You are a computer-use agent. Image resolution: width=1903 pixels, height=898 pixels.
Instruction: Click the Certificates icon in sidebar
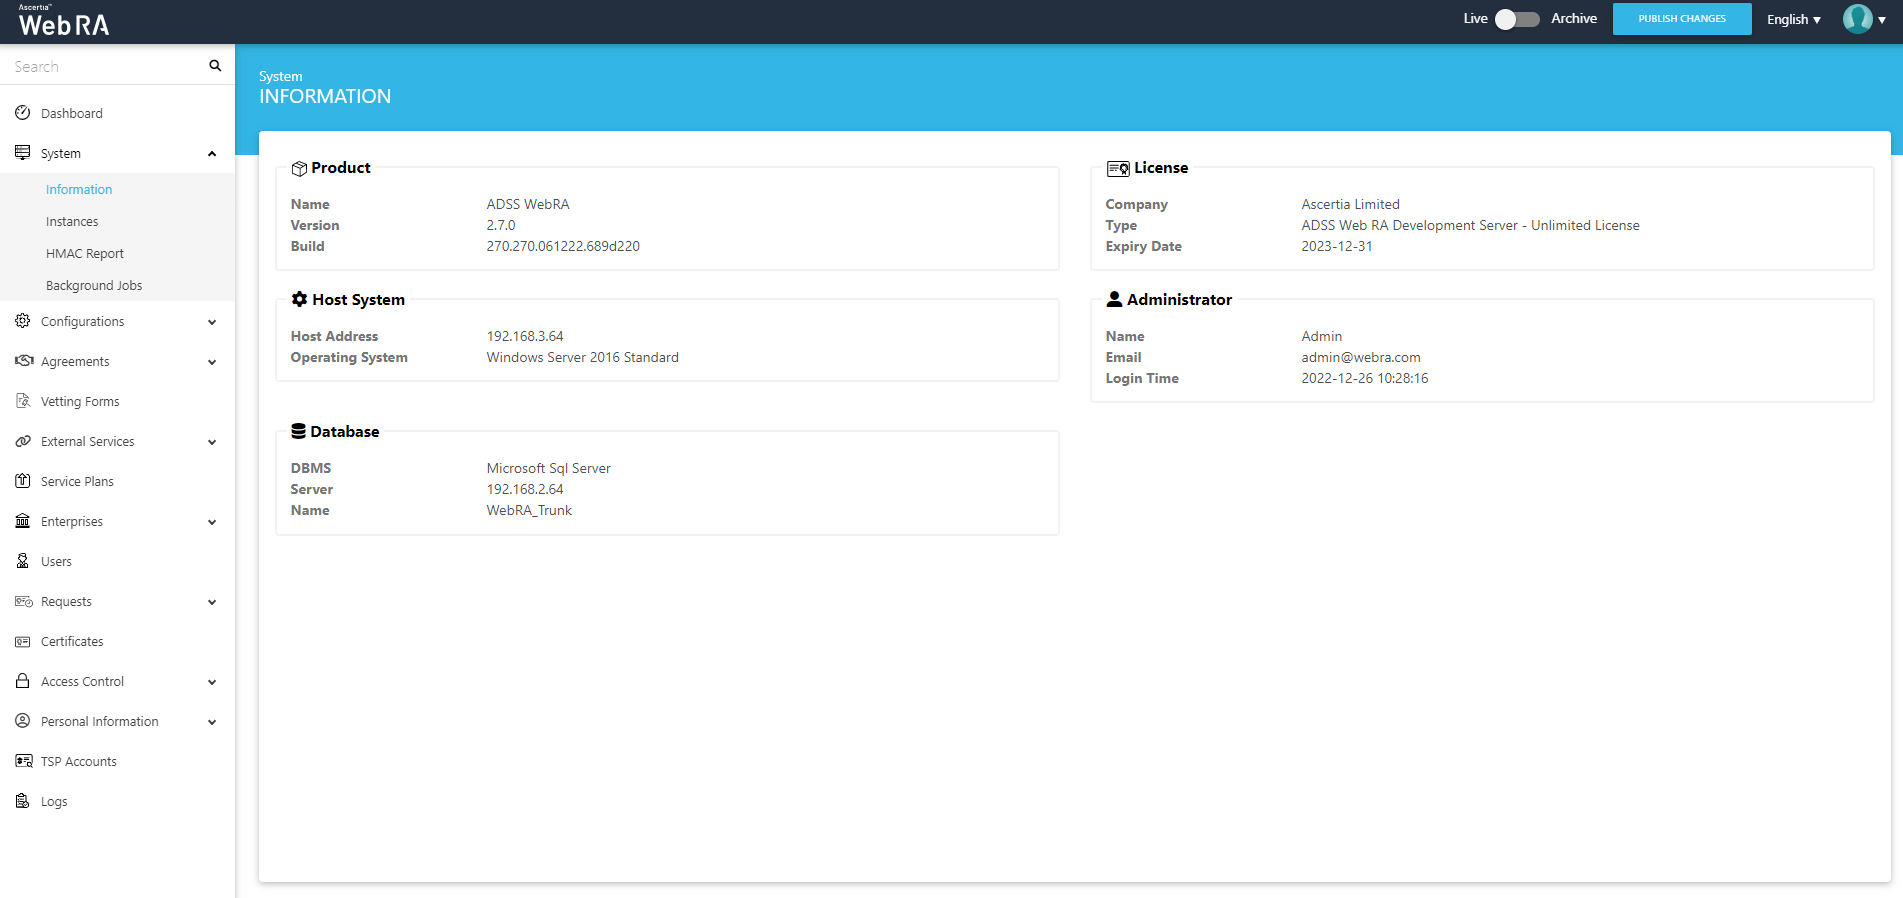coord(22,641)
